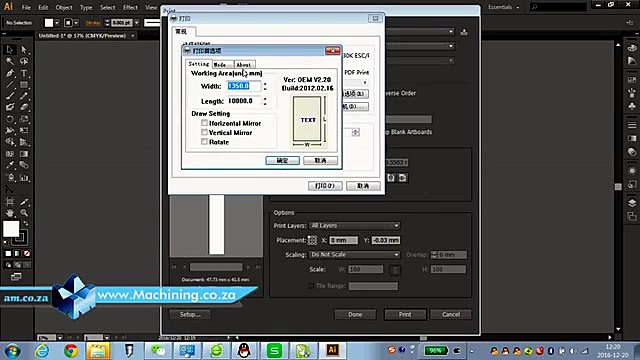Select the Artboard tool
This screenshot has height=360, width=640.
pyautogui.click(x=9, y=202)
